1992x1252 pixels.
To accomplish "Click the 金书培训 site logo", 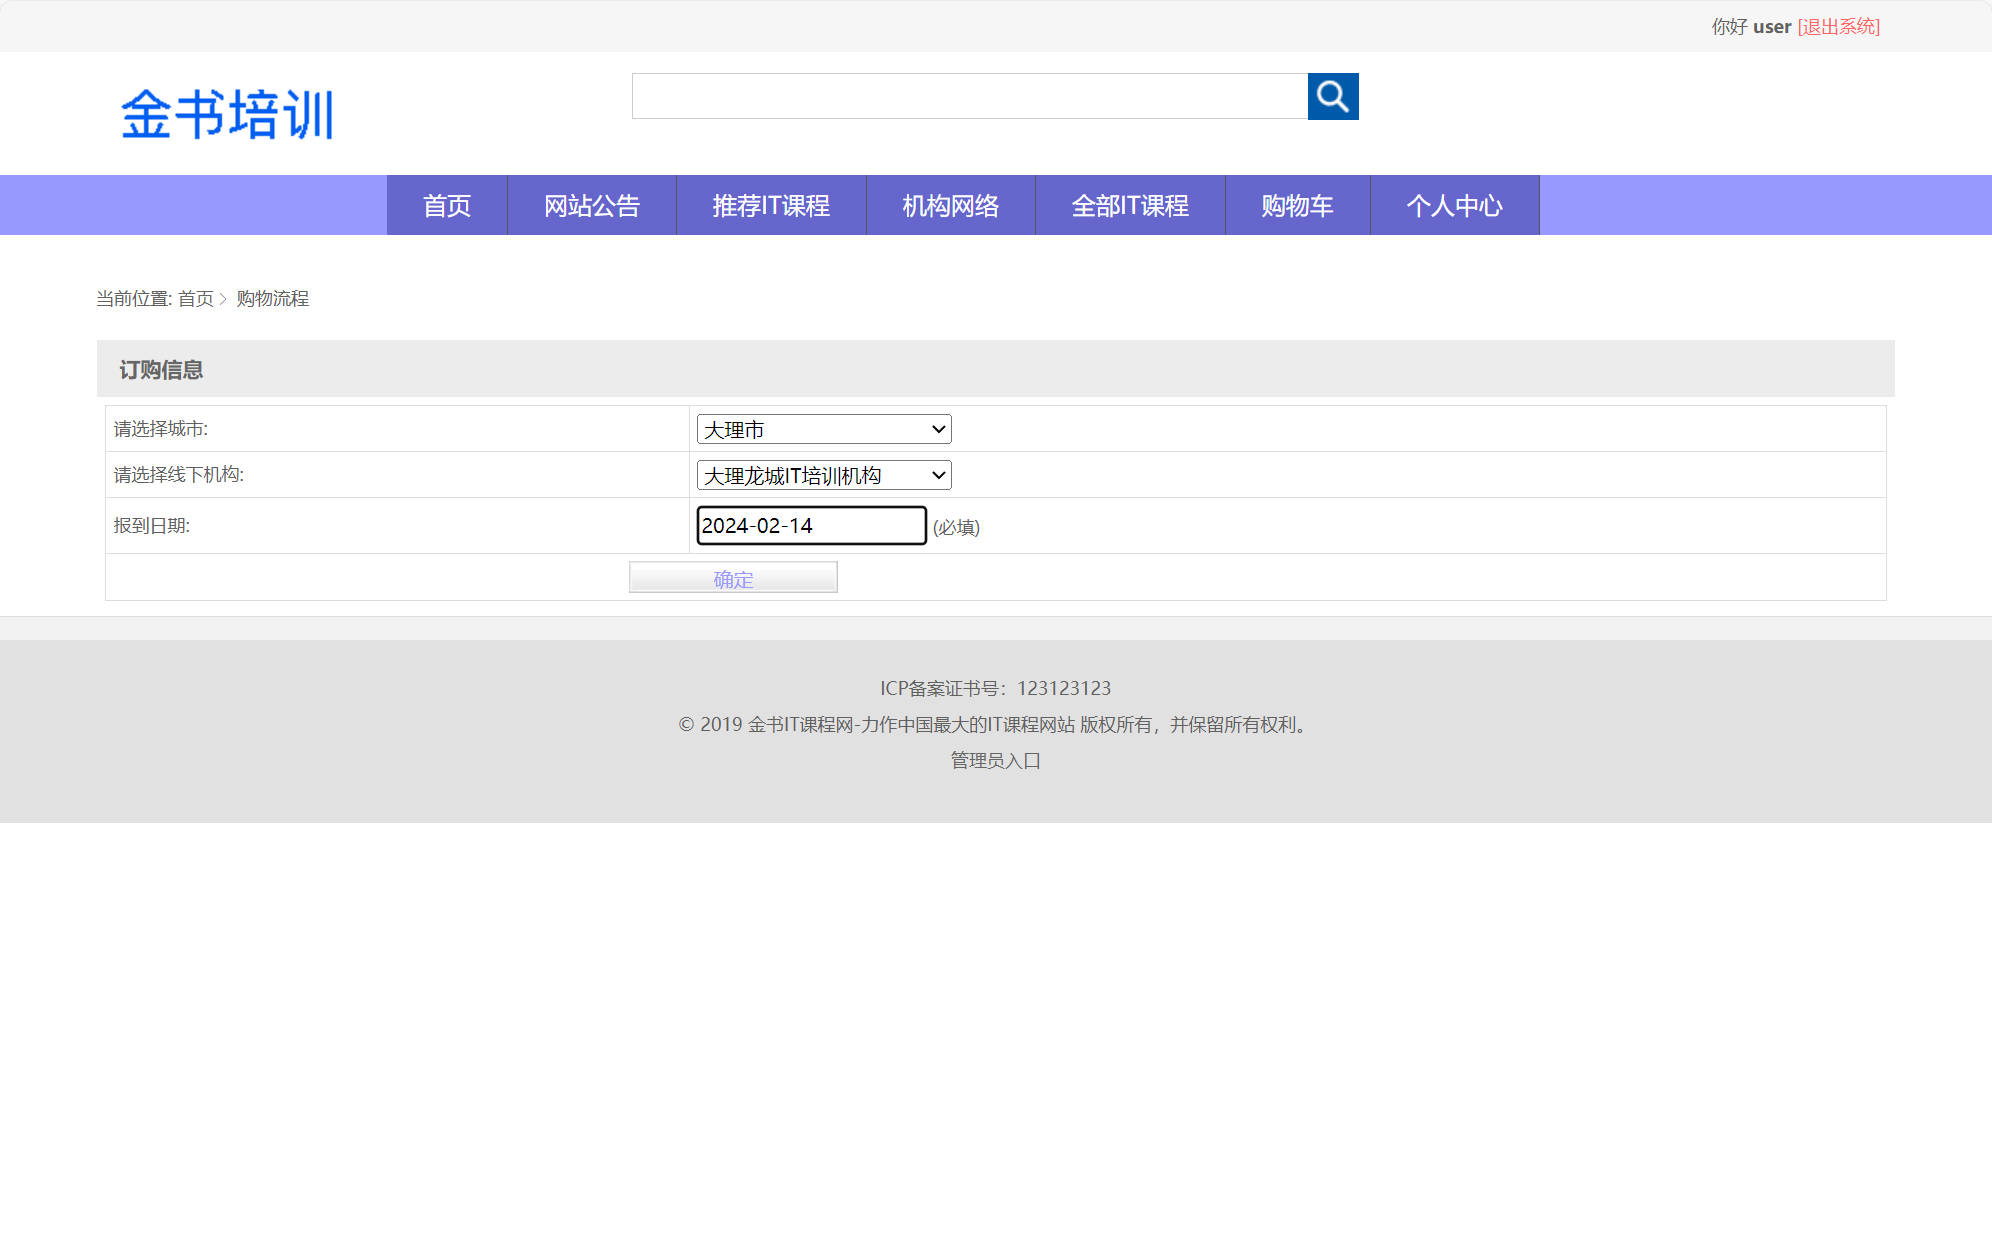I will (x=227, y=114).
